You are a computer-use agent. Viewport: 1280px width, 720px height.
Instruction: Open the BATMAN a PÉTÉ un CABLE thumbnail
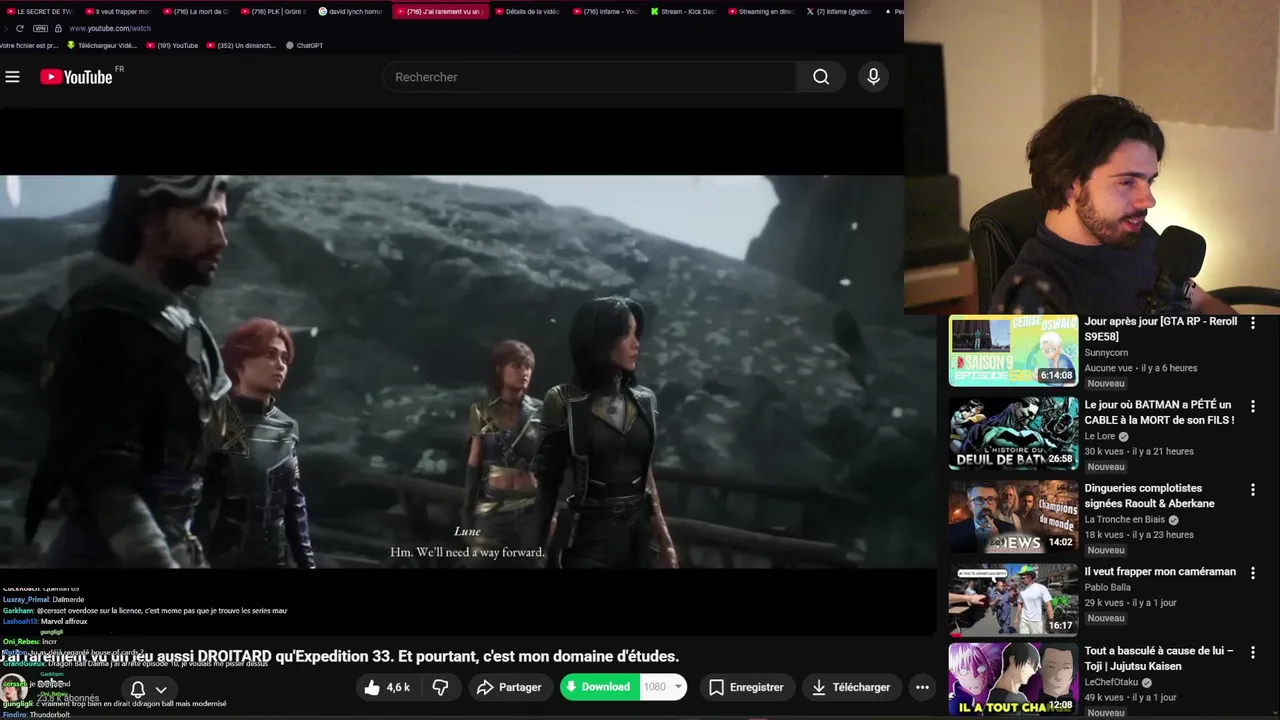1013,434
